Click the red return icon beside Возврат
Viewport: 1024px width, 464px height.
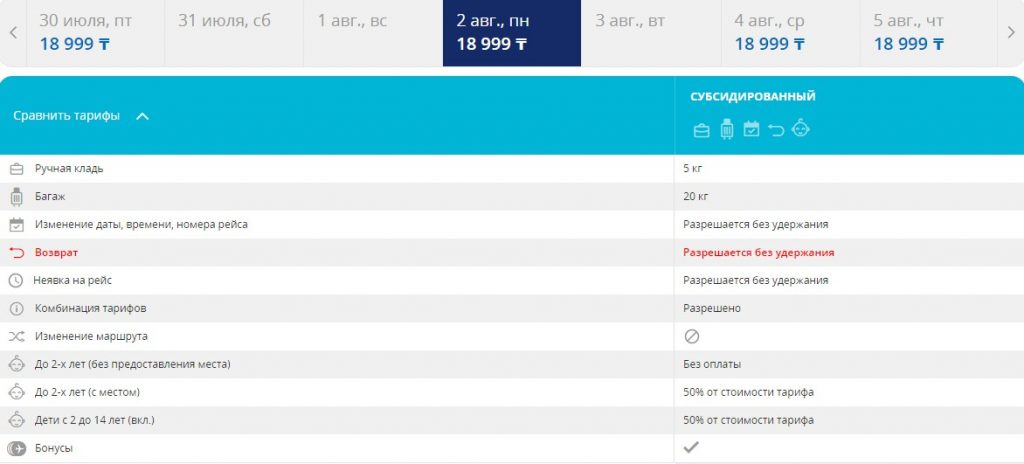pos(15,253)
